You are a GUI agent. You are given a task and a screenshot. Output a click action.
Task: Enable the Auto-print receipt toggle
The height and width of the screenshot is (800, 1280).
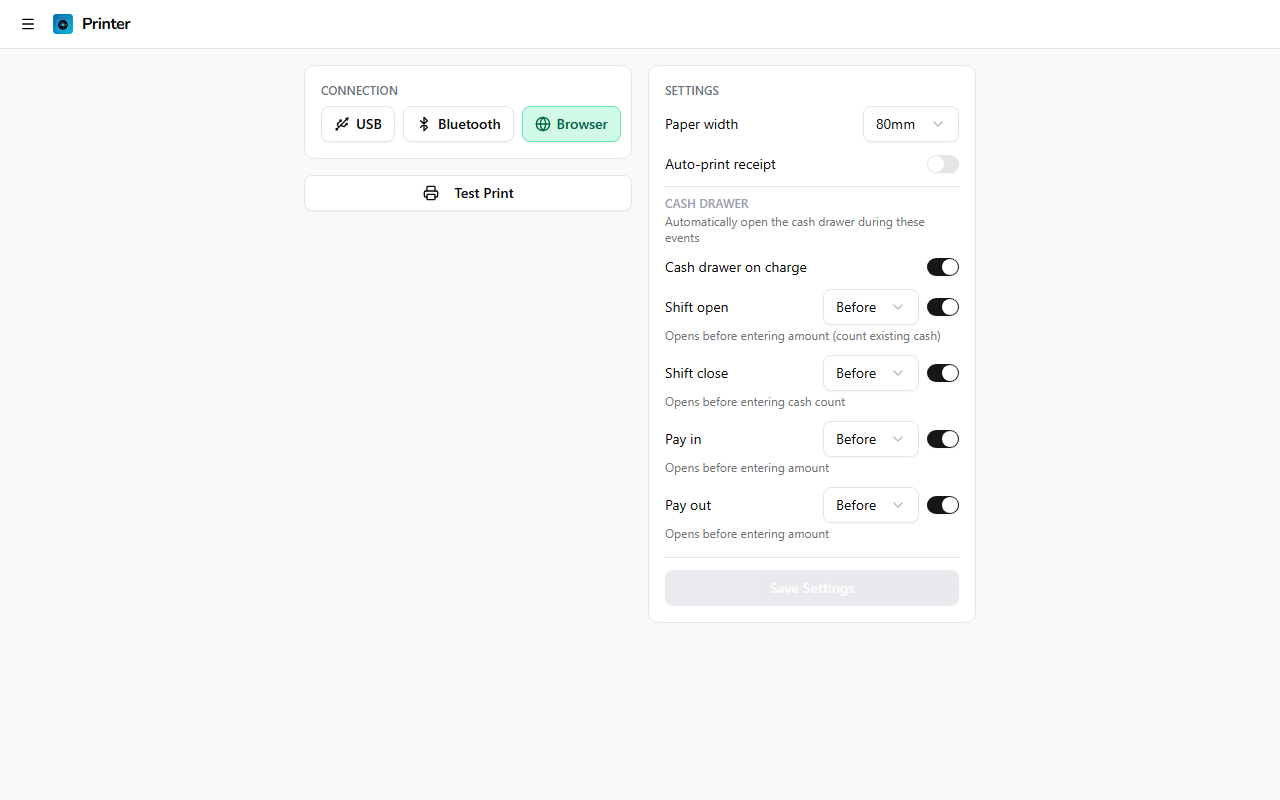point(942,164)
